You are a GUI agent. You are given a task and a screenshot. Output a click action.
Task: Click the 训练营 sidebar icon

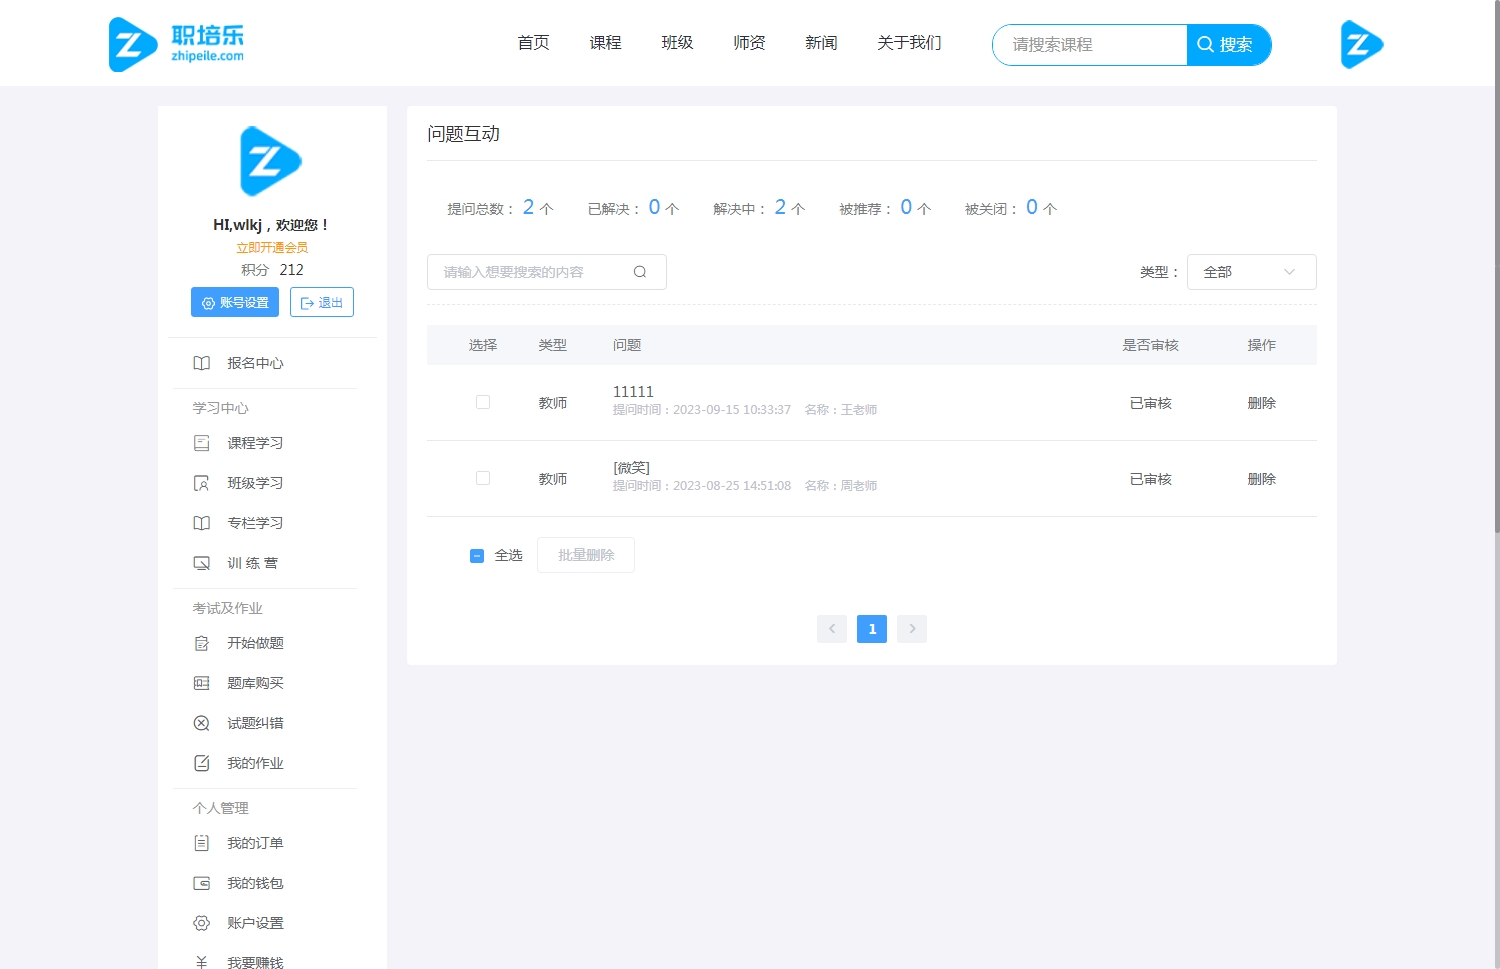(202, 563)
